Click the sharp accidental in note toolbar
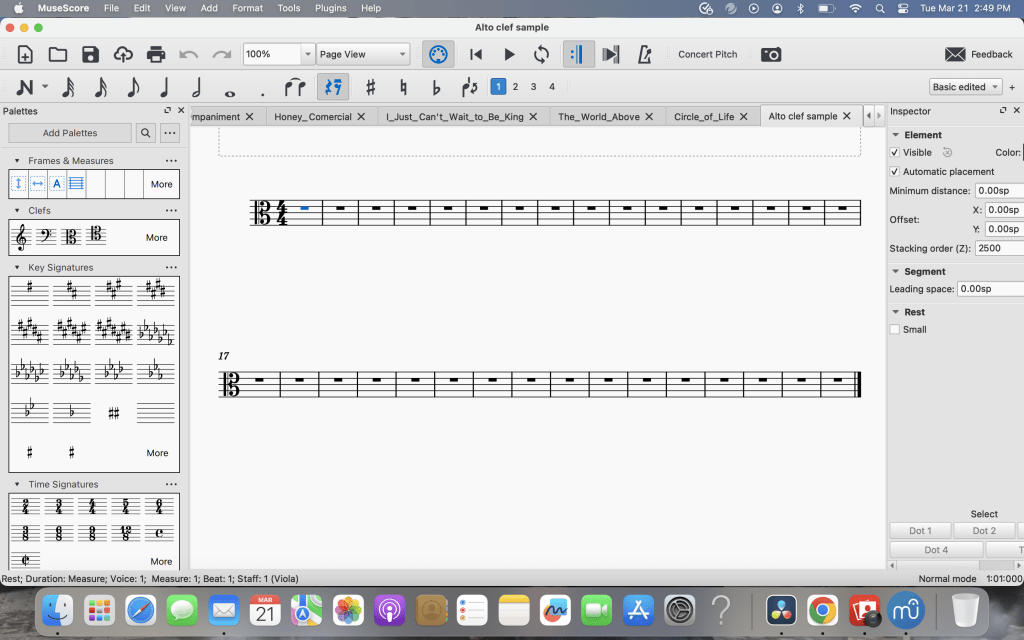The height and width of the screenshot is (640, 1024). click(x=370, y=87)
